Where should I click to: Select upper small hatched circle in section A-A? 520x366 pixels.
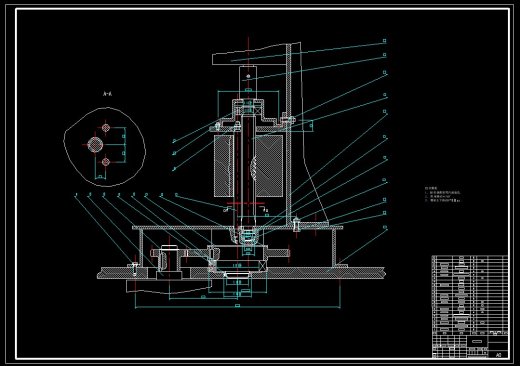pos(106,128)
